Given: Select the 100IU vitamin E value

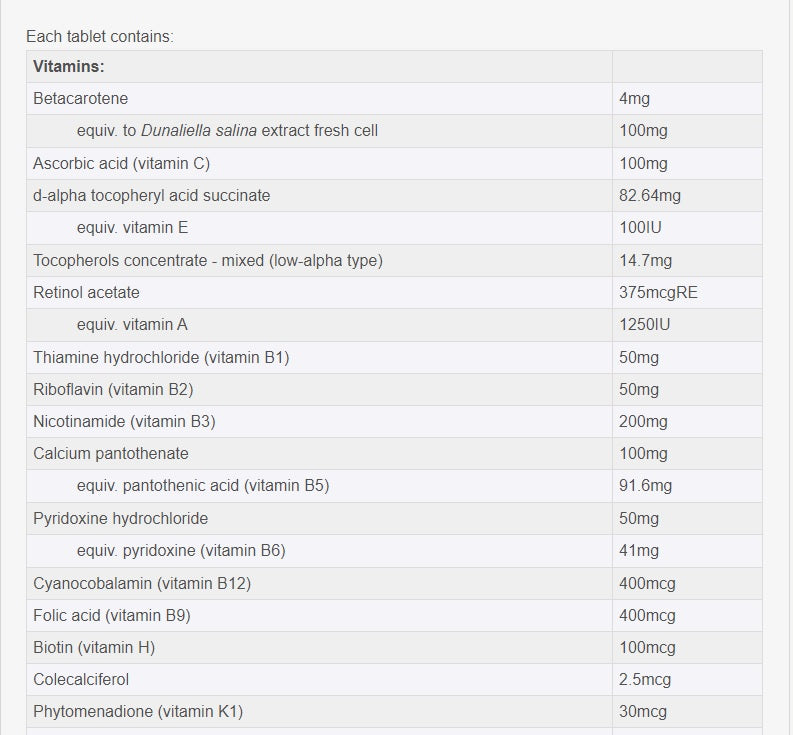Looking at the screenshot, I should click(x=640, y=228).
